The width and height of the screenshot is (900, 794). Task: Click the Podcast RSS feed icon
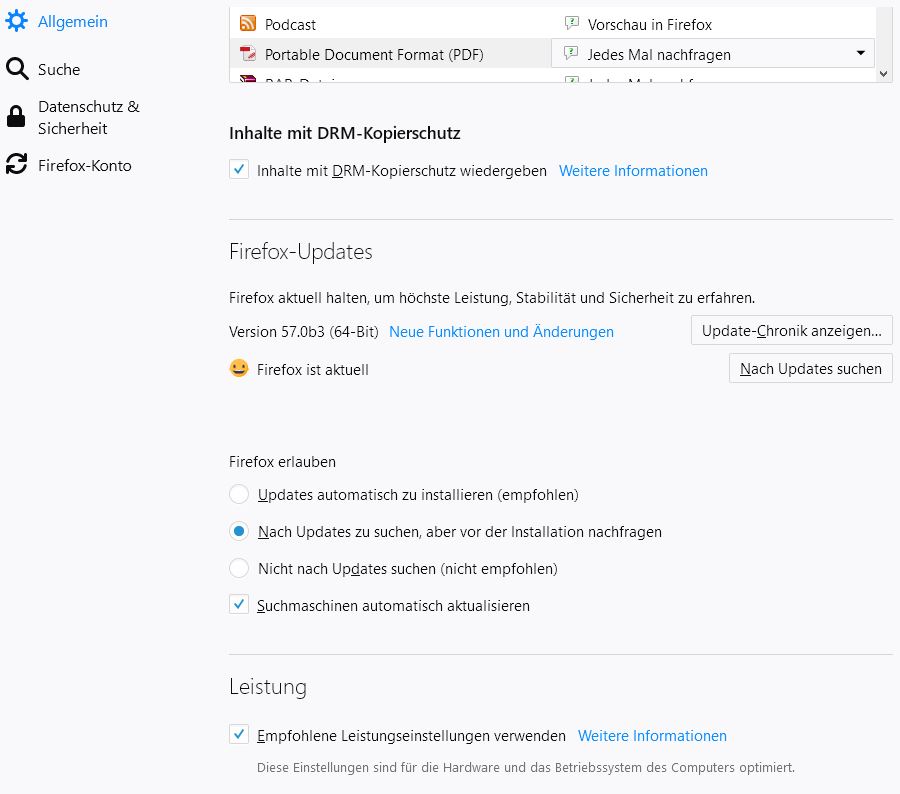coord(248,24)
